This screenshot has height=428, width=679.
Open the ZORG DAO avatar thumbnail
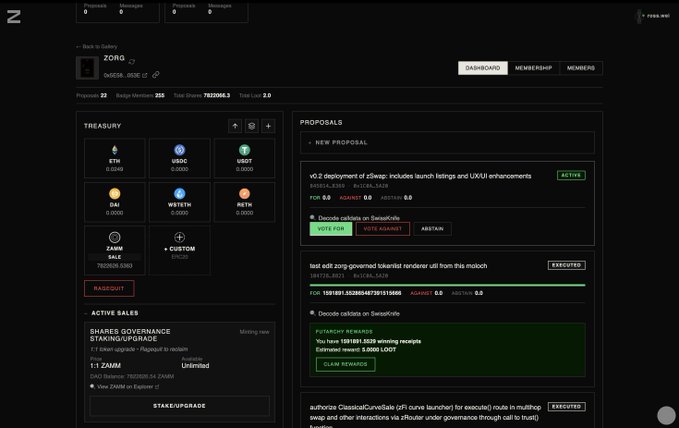tap(87, 68)
